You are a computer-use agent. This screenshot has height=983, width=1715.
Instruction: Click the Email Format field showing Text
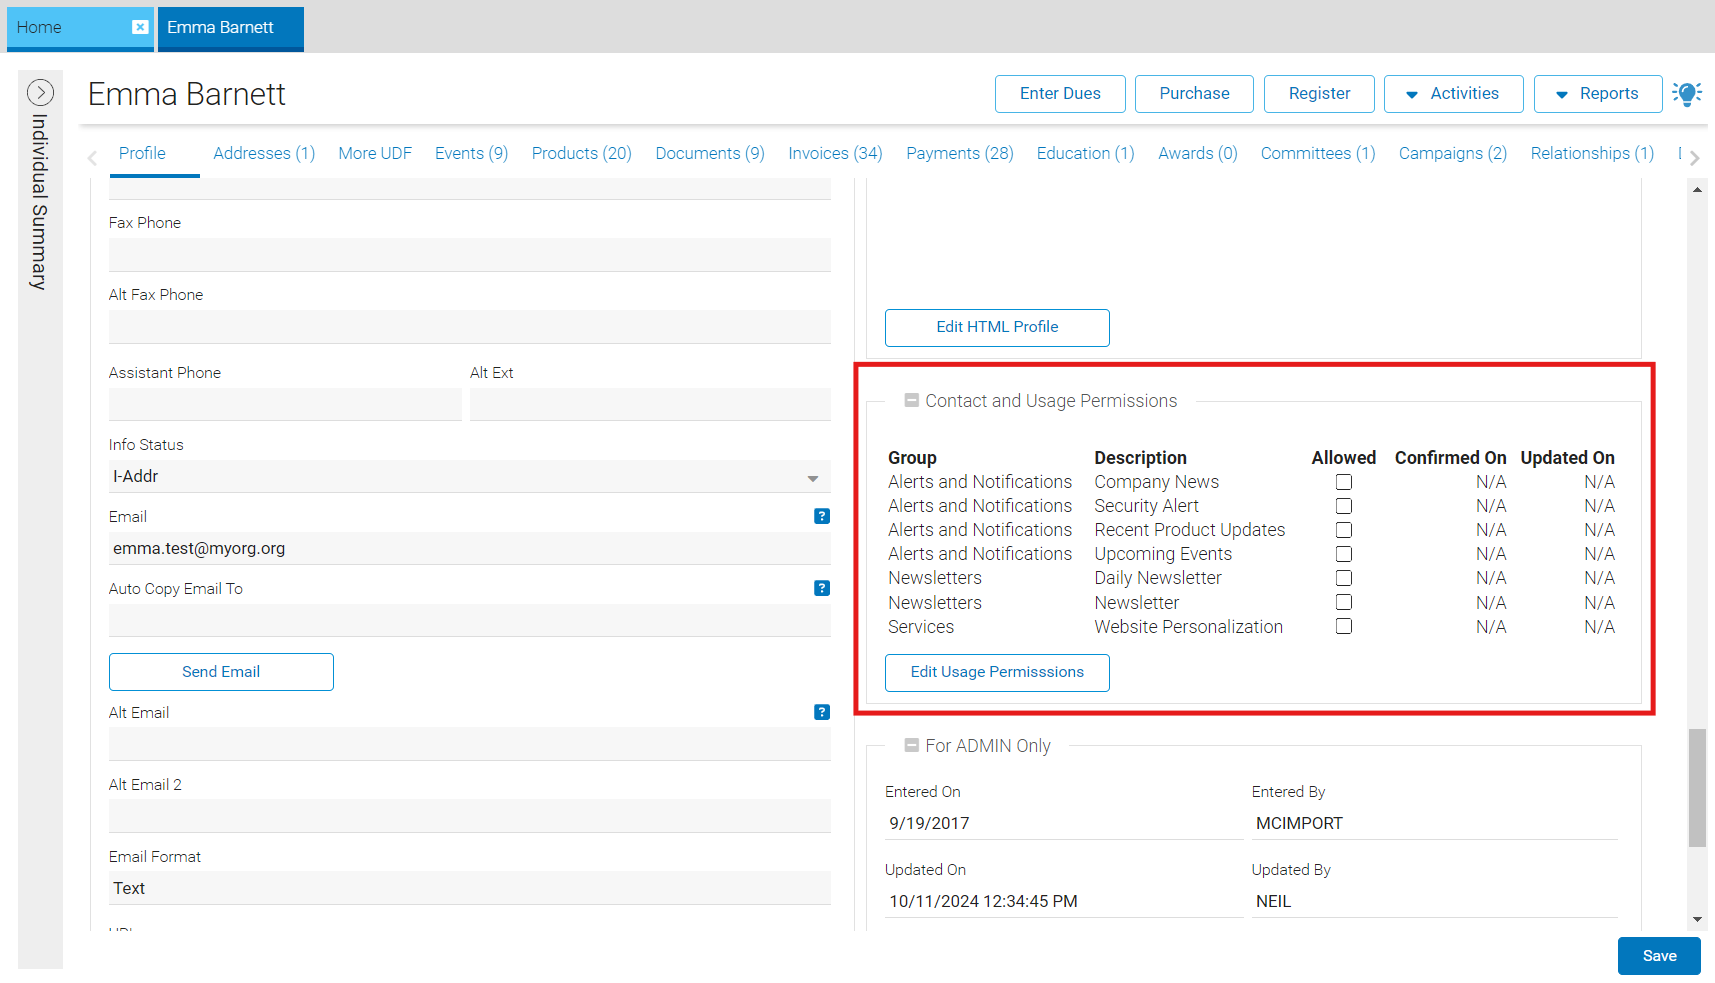pos(469,888)
